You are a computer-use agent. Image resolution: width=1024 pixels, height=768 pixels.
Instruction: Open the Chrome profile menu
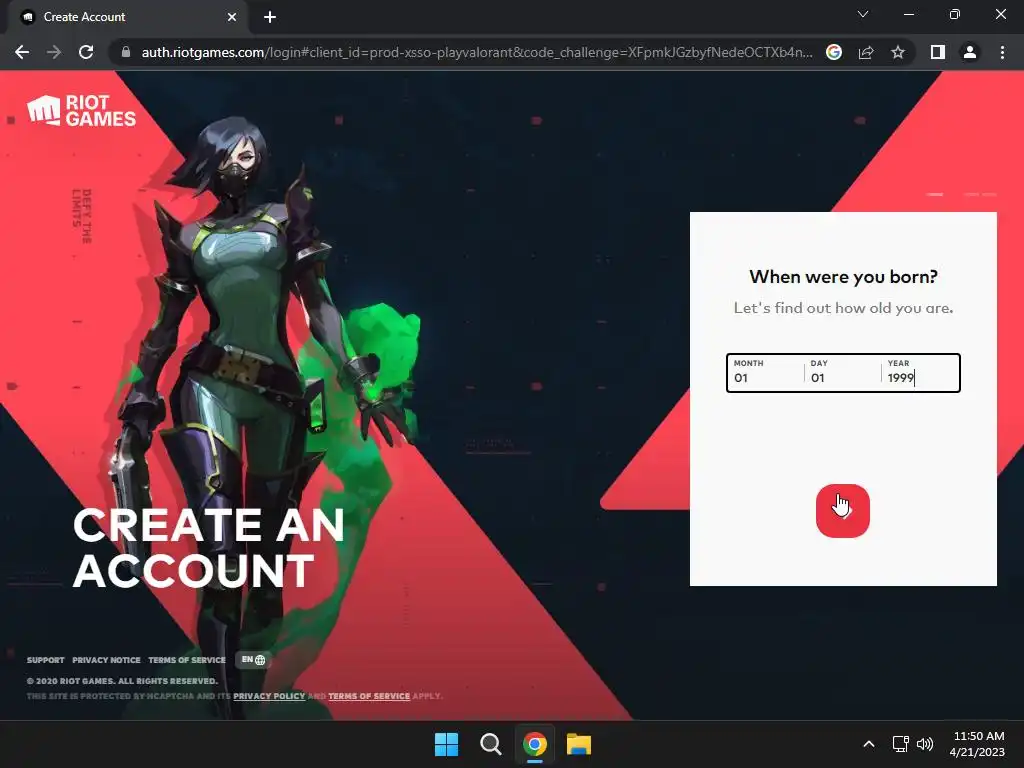click(x=970, y=52)
